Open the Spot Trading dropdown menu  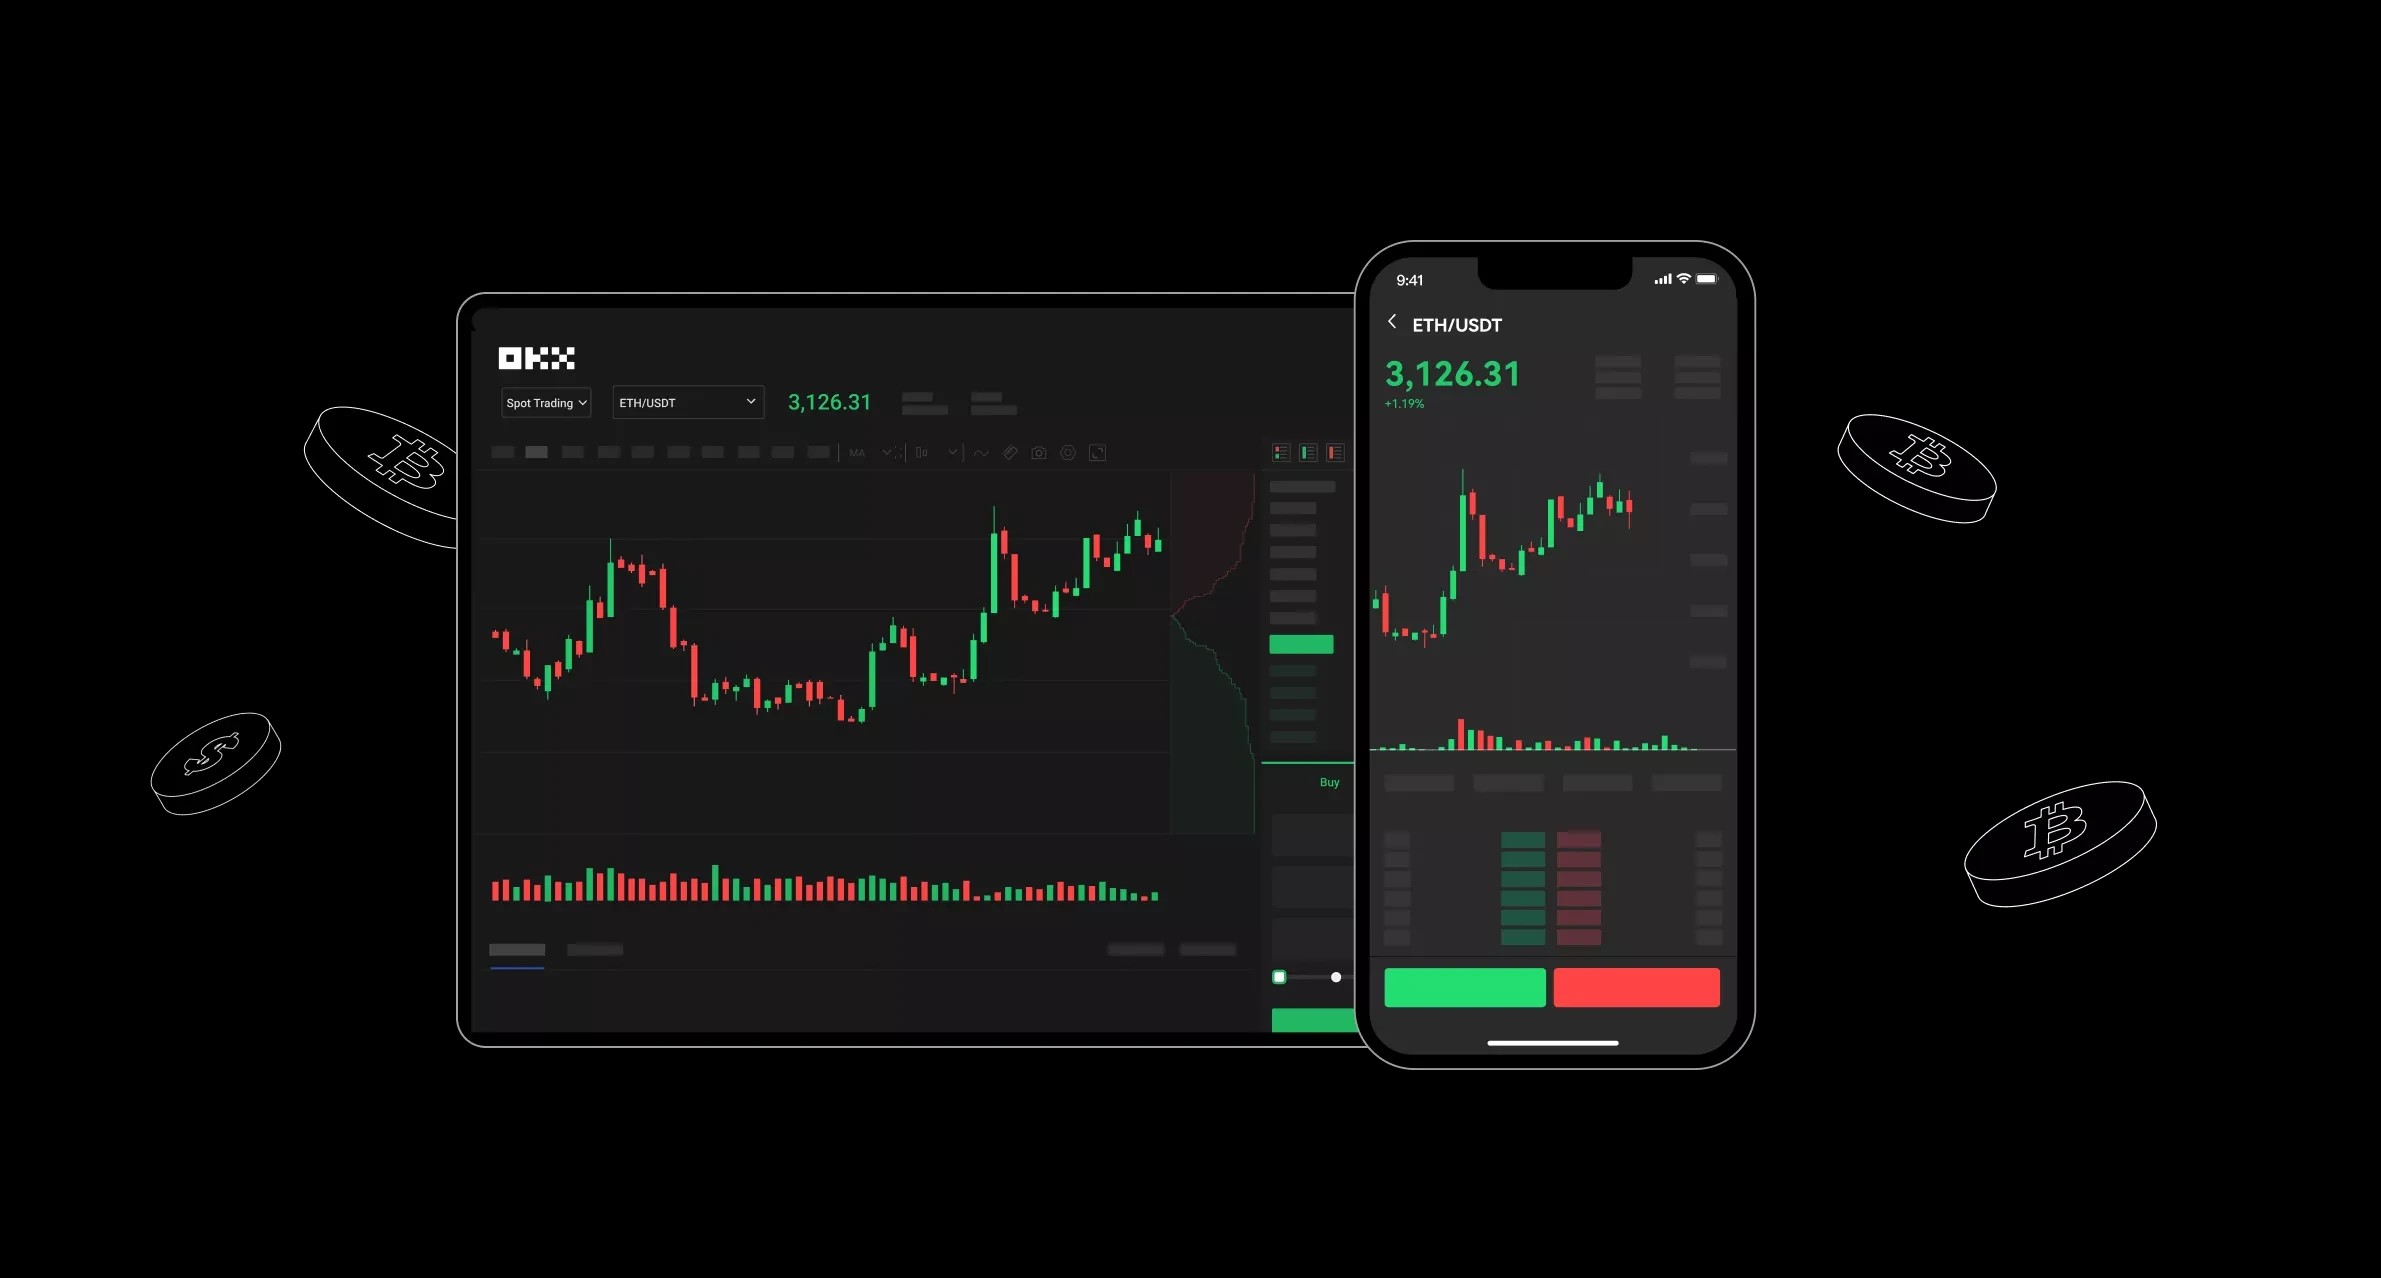point(542,403)
